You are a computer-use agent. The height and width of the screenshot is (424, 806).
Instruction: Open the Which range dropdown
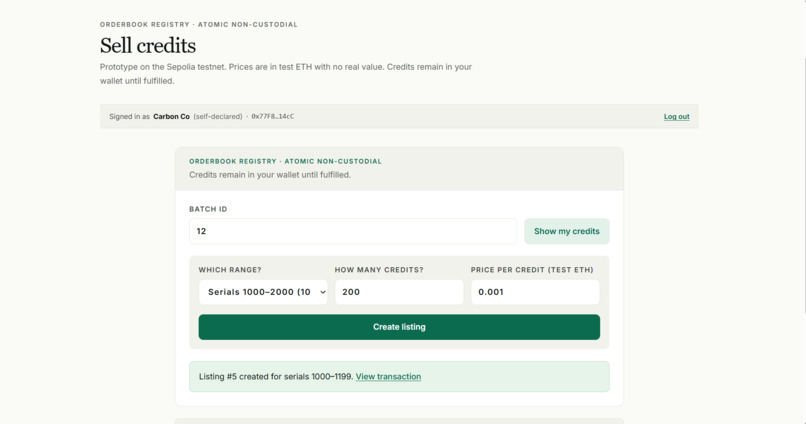[263, 292]
